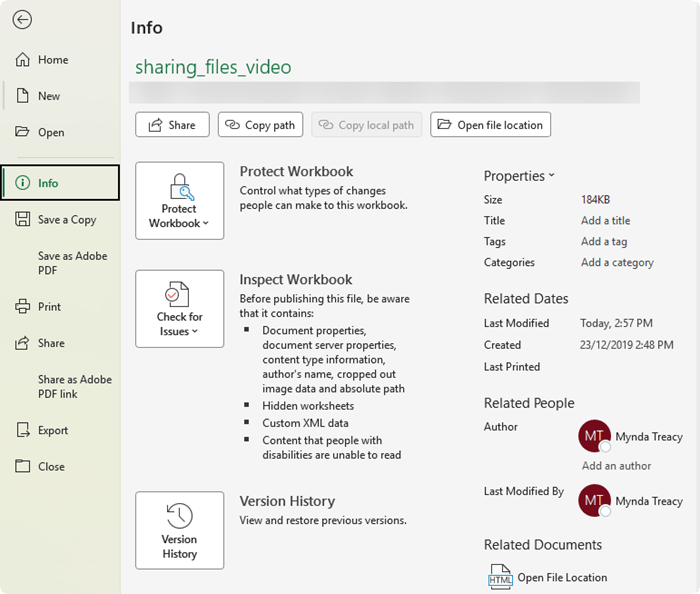700x594 pixels.
Task: Click Open file location button
Action: (490, 125)
